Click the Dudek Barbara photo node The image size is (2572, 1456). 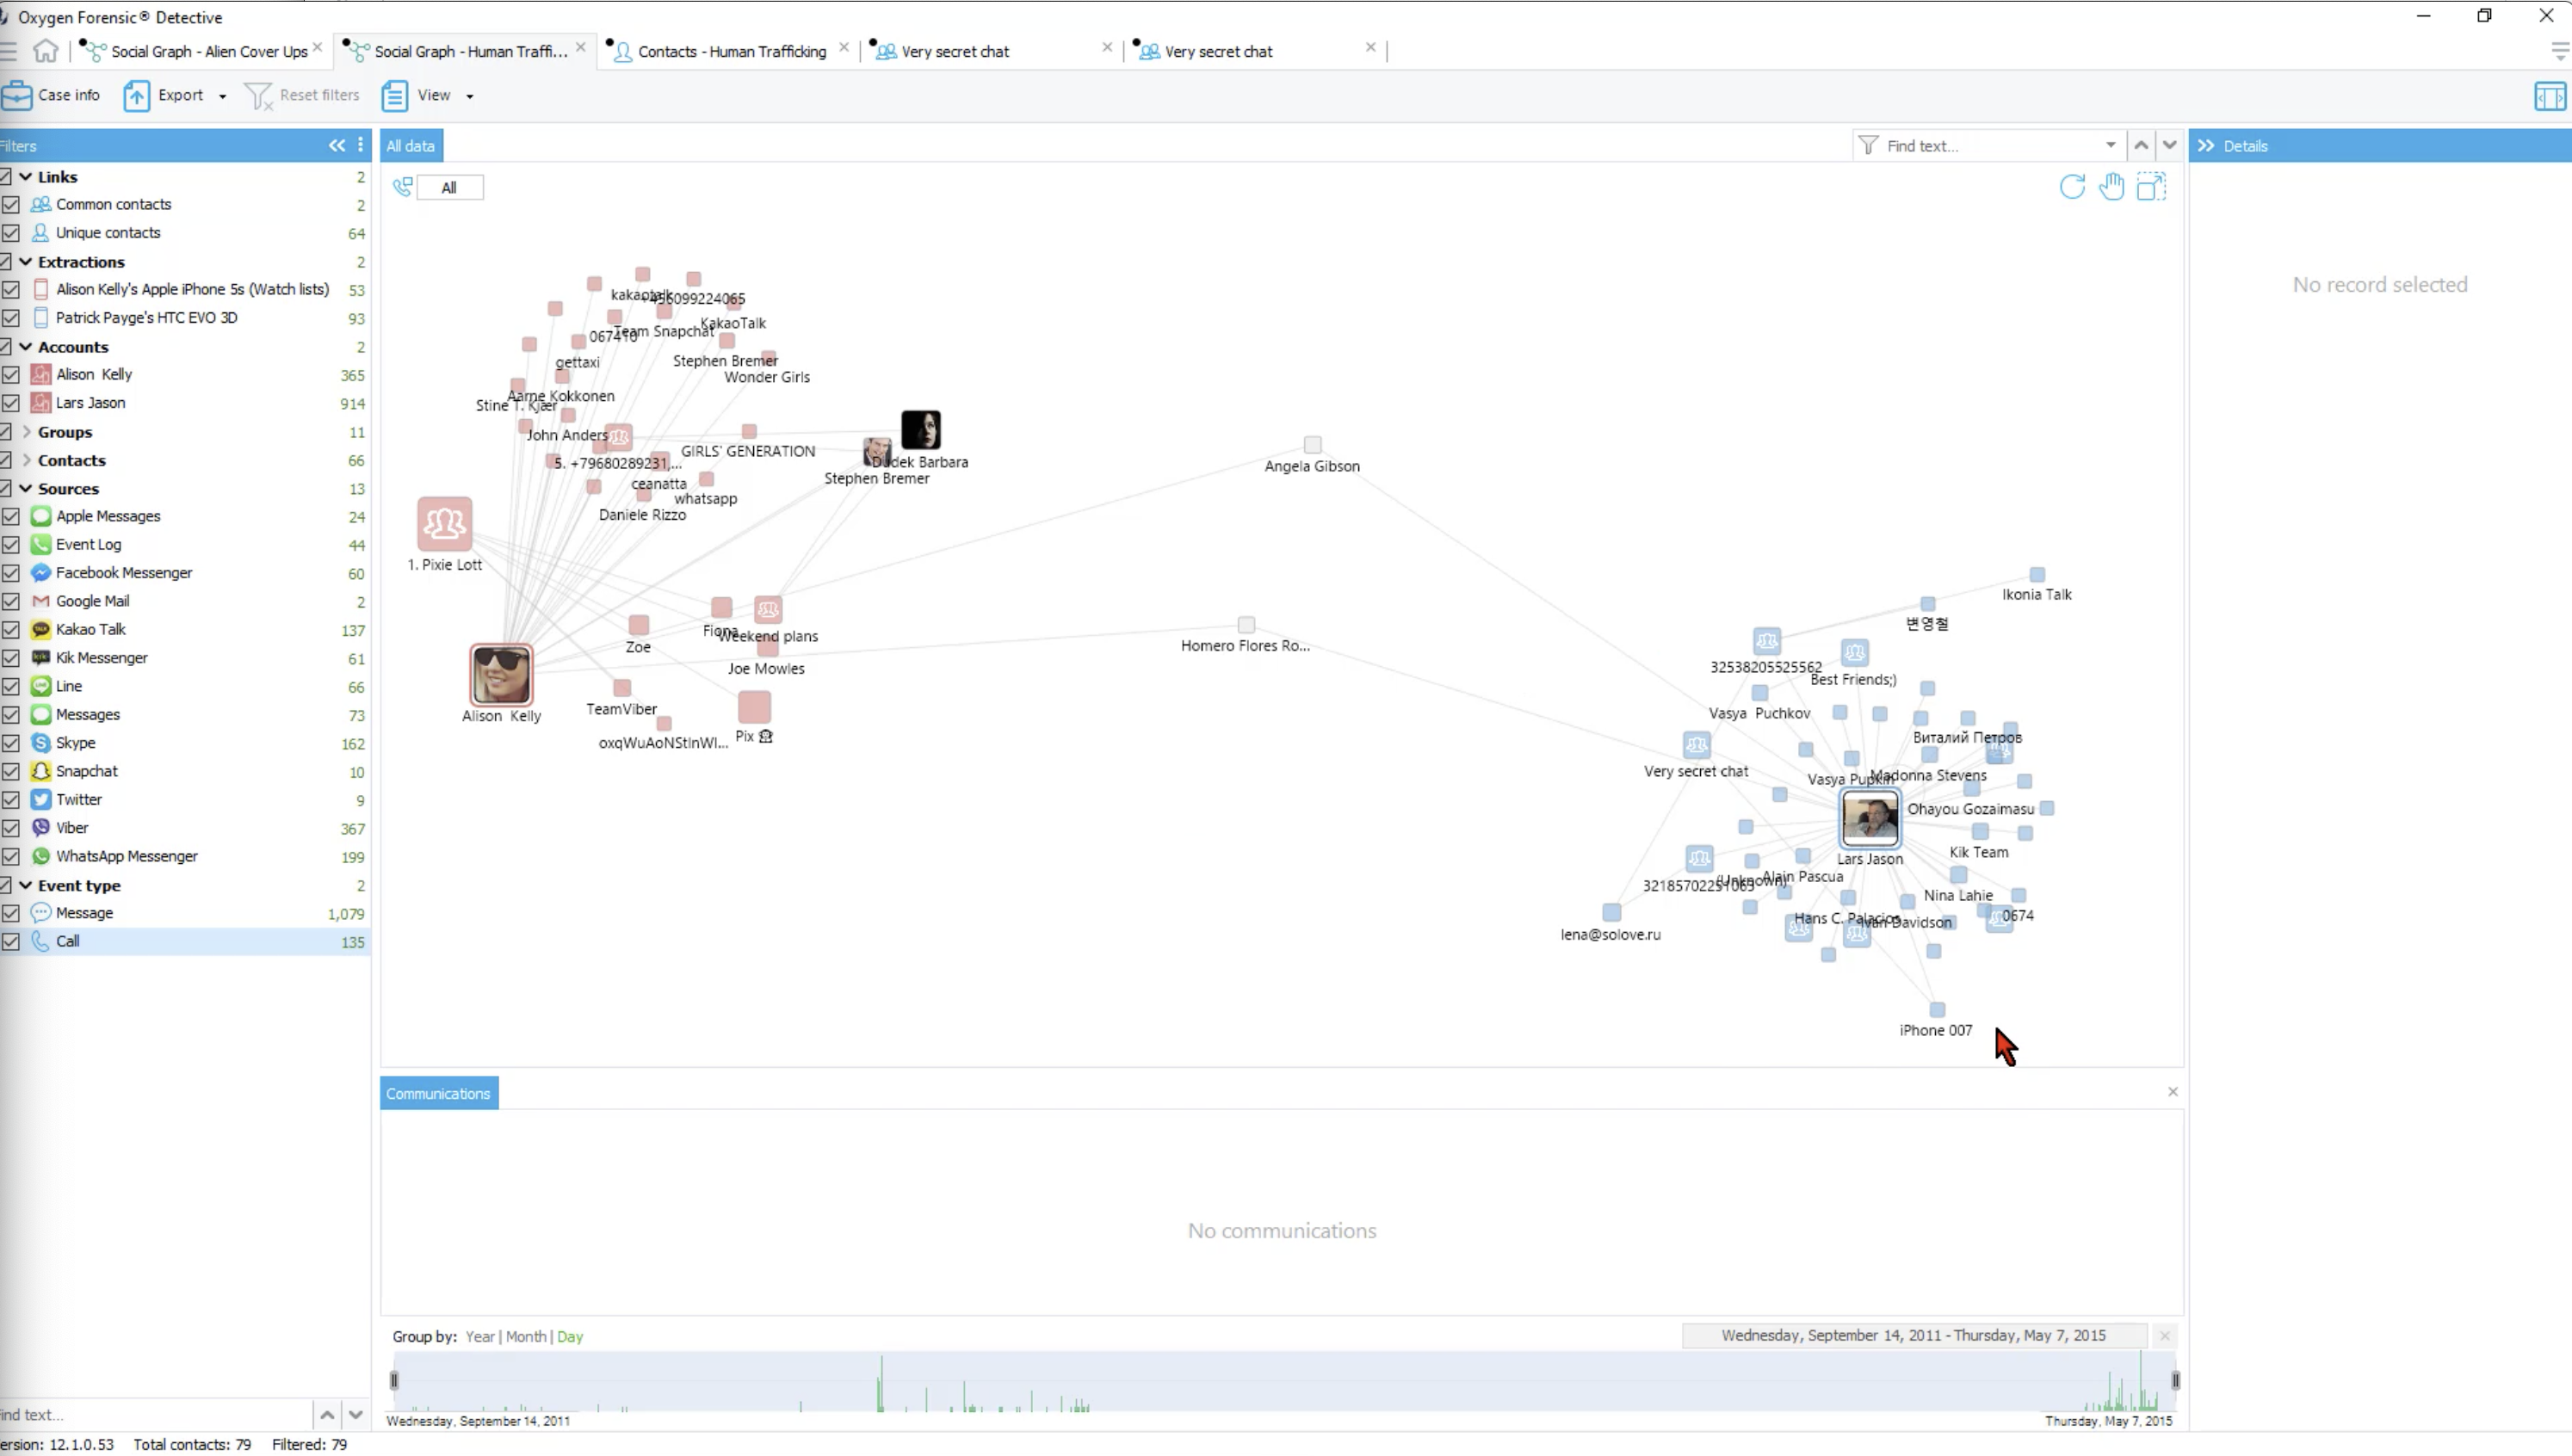coord(920,430)
